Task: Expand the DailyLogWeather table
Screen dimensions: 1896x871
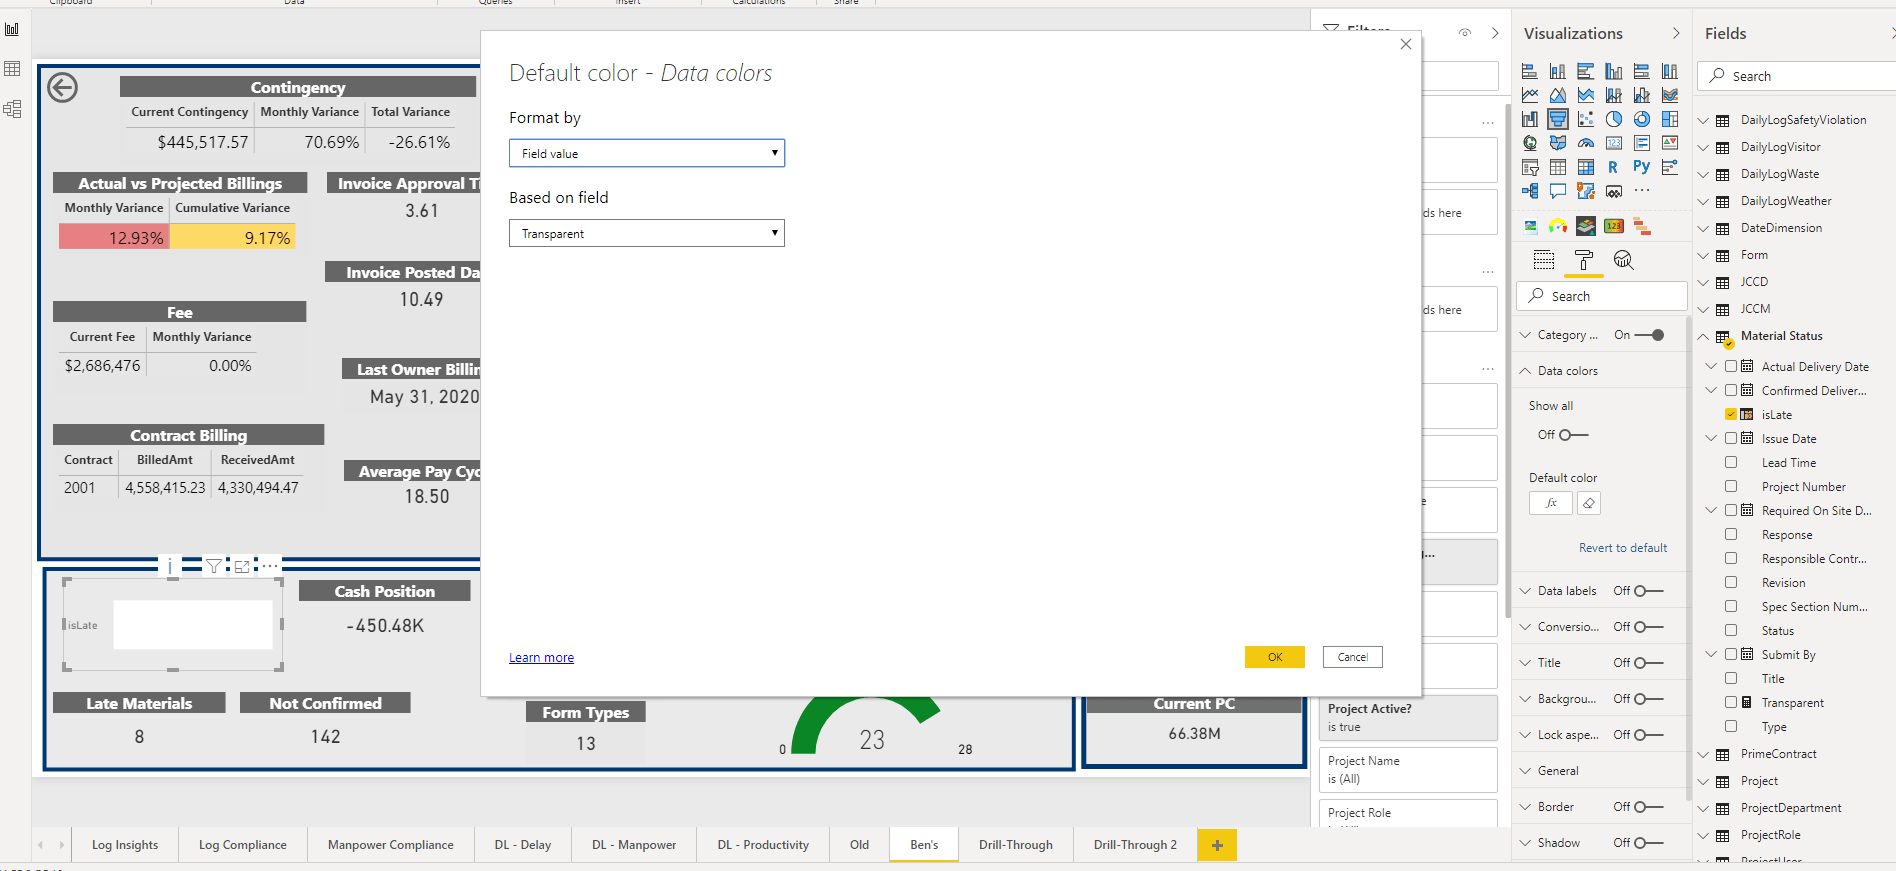Action: point(1703,201)
